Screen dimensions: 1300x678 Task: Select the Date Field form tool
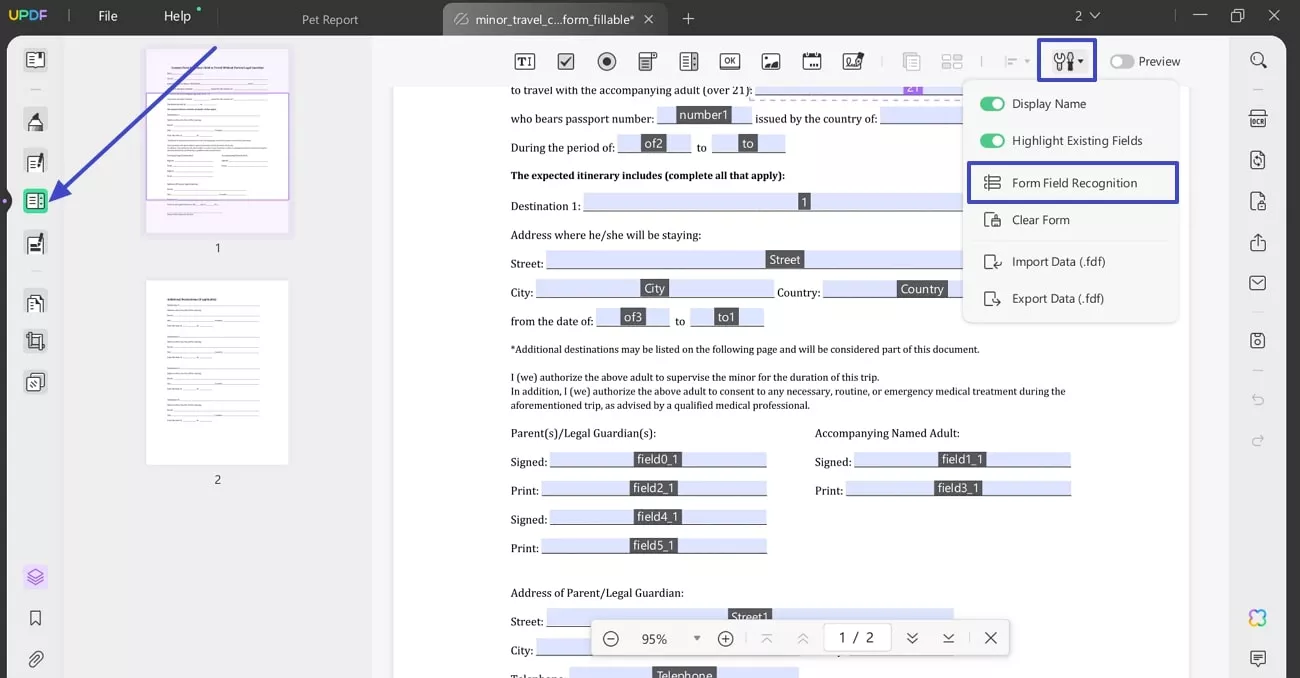point(811,61)
